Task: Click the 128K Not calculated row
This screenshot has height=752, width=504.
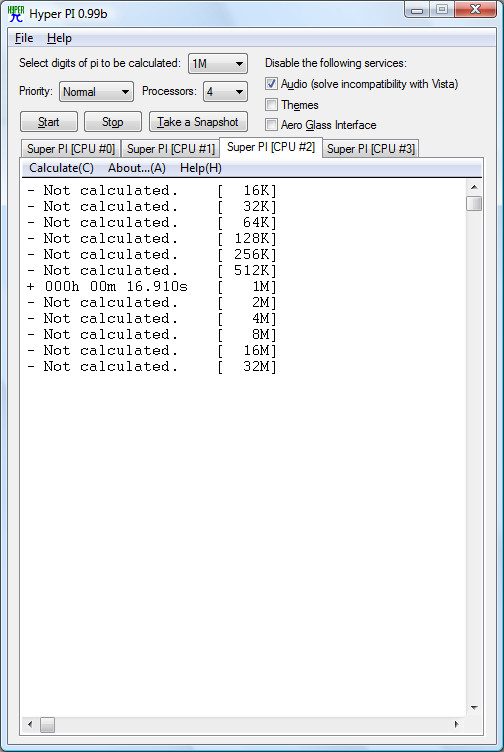Action: 152,238
